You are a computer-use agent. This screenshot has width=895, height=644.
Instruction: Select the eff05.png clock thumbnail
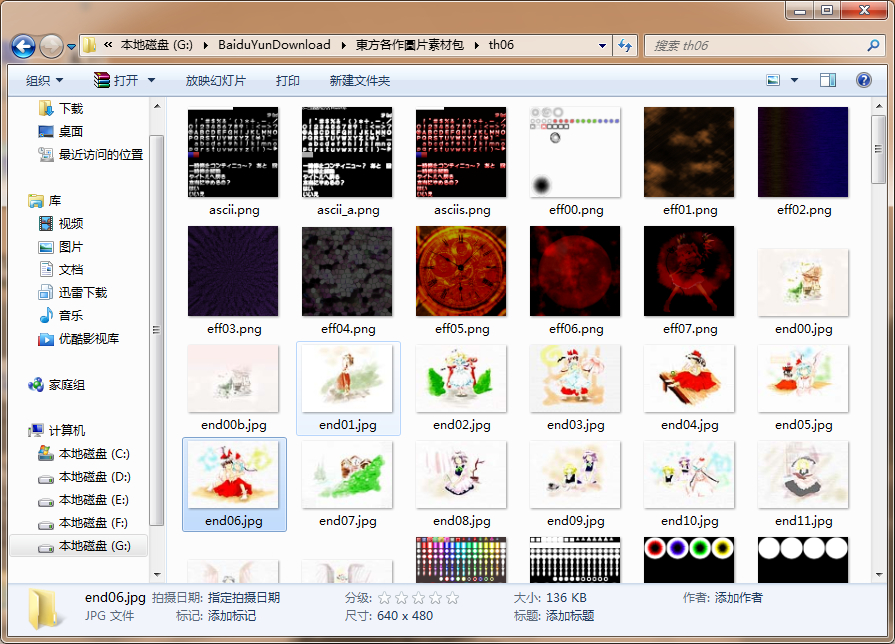[x=462, y=271]
